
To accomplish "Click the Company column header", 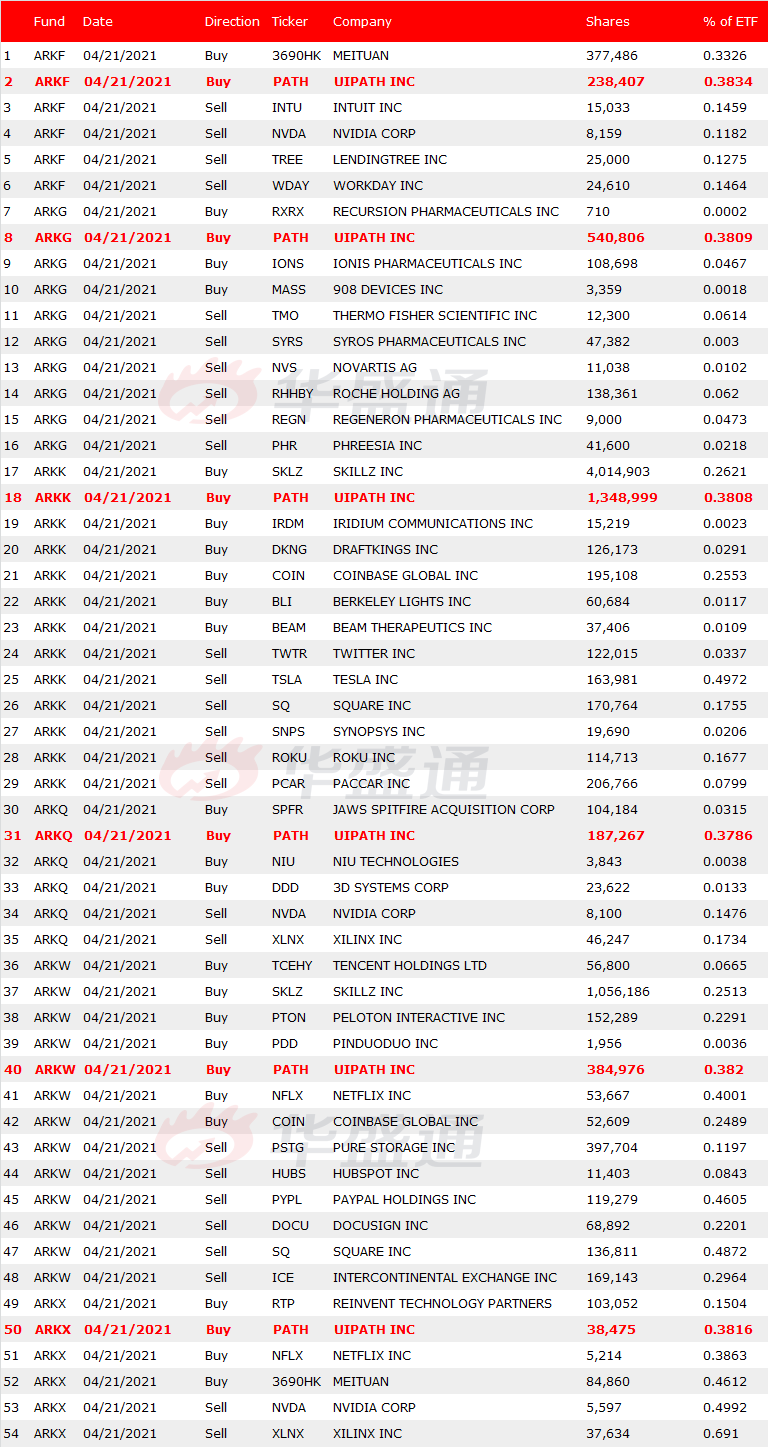I will click(x=362, y=21).
